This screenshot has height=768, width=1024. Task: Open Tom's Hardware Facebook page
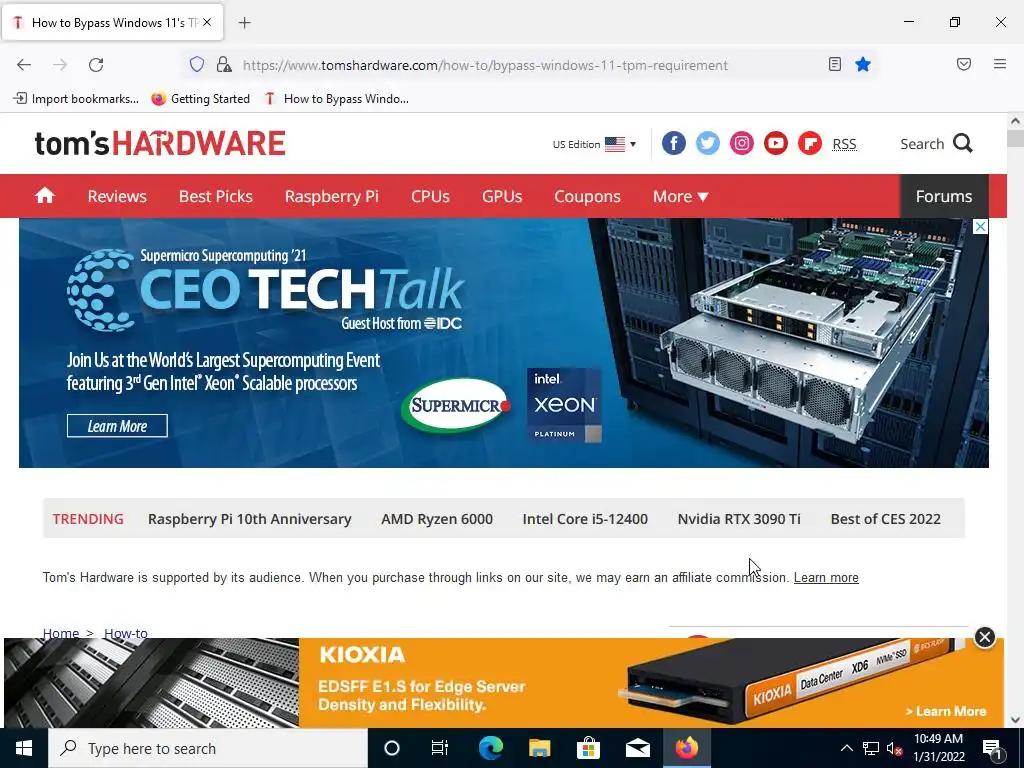point(674,144)
